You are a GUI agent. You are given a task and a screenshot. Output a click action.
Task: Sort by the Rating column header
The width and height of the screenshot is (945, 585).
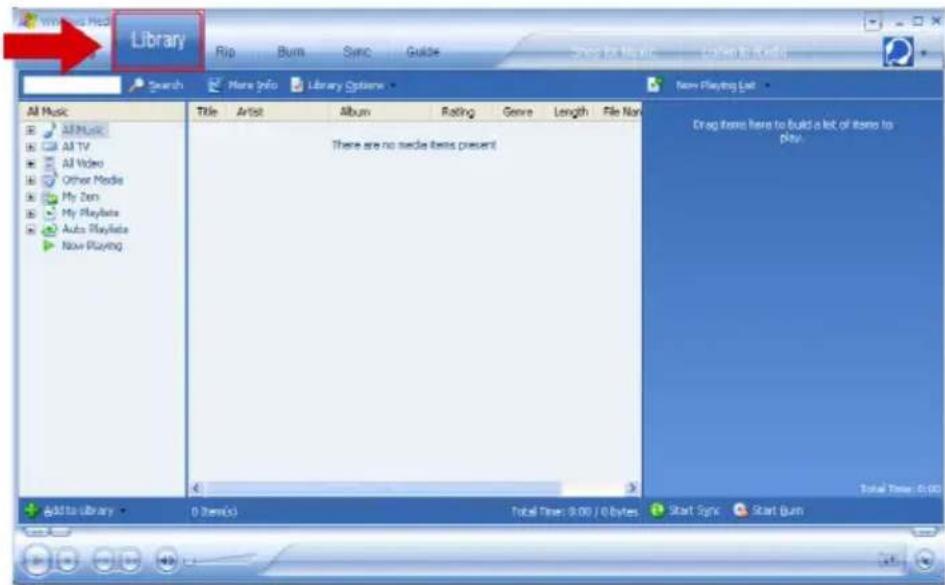(x=457, y=111)
